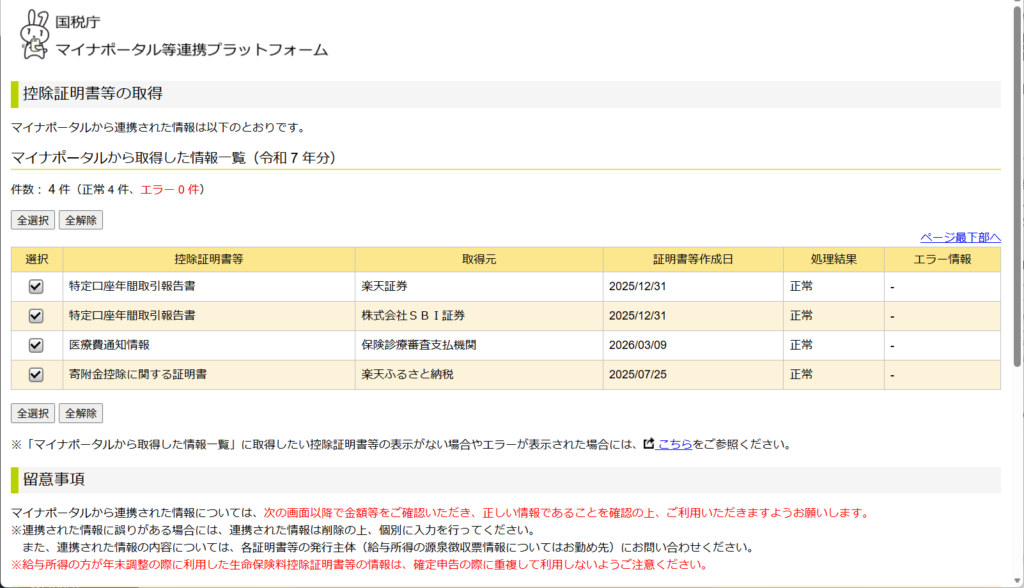Click the 控除証明書等 column header
This screenshot has width=1024, height=588.
pos(208,259)
